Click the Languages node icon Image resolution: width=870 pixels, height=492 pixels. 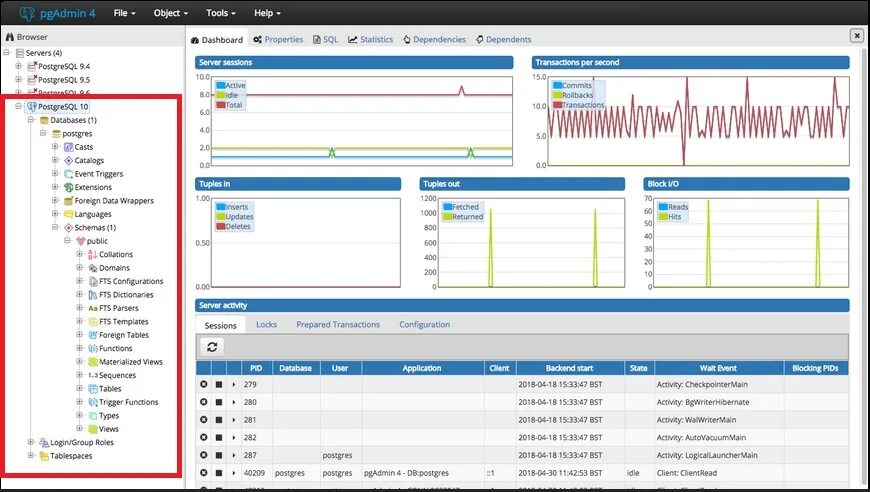pyautogui.click(x=68, y=214)
